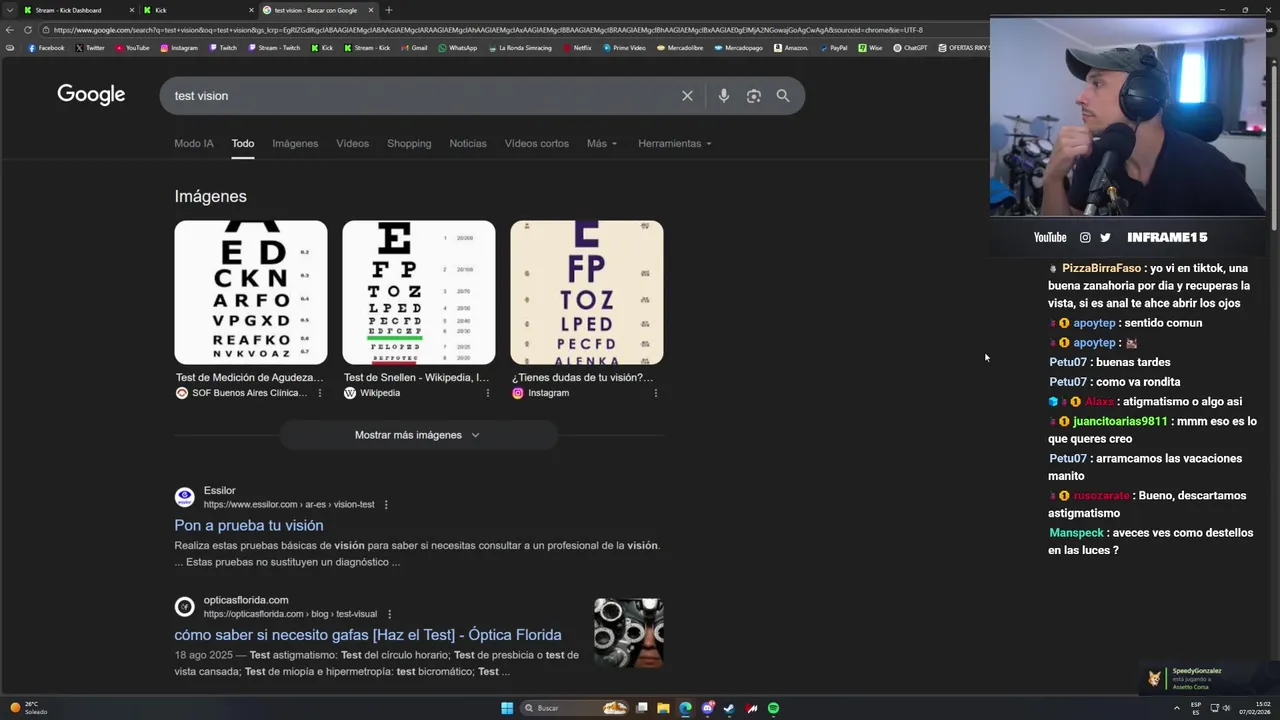
Task: Switch to Shopping results tab
Action: 409,143
